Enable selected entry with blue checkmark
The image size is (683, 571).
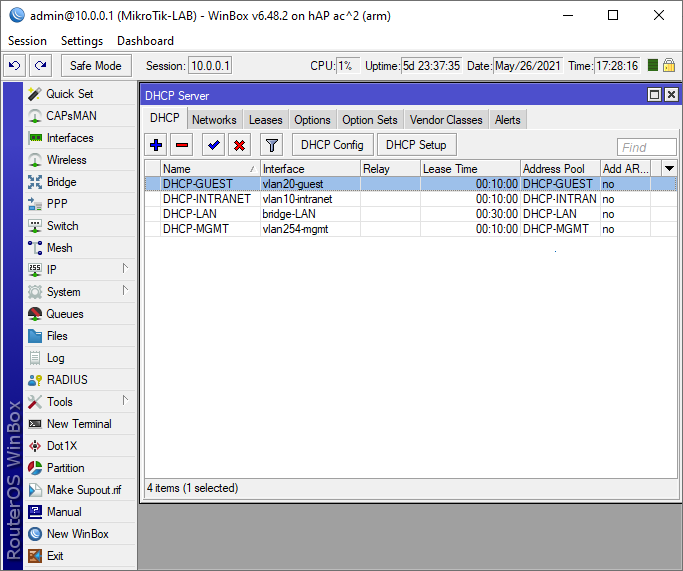(x=213, y=145)
